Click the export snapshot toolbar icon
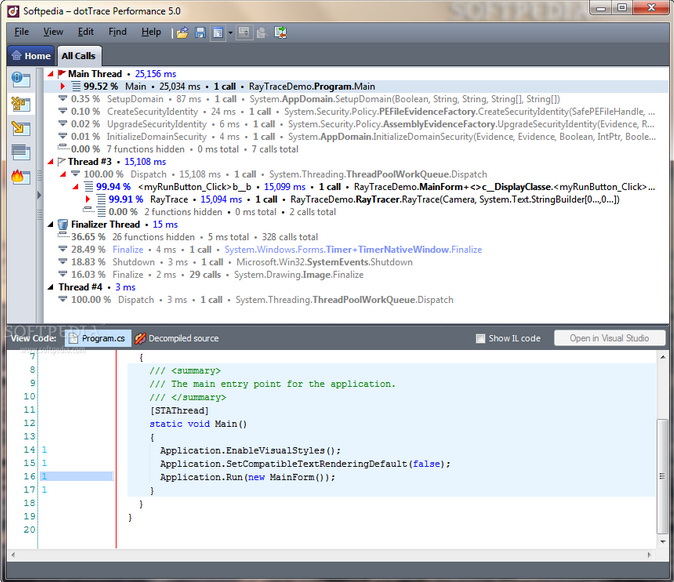Viewport: 674px width, 582px height. [x=281, y=33]
